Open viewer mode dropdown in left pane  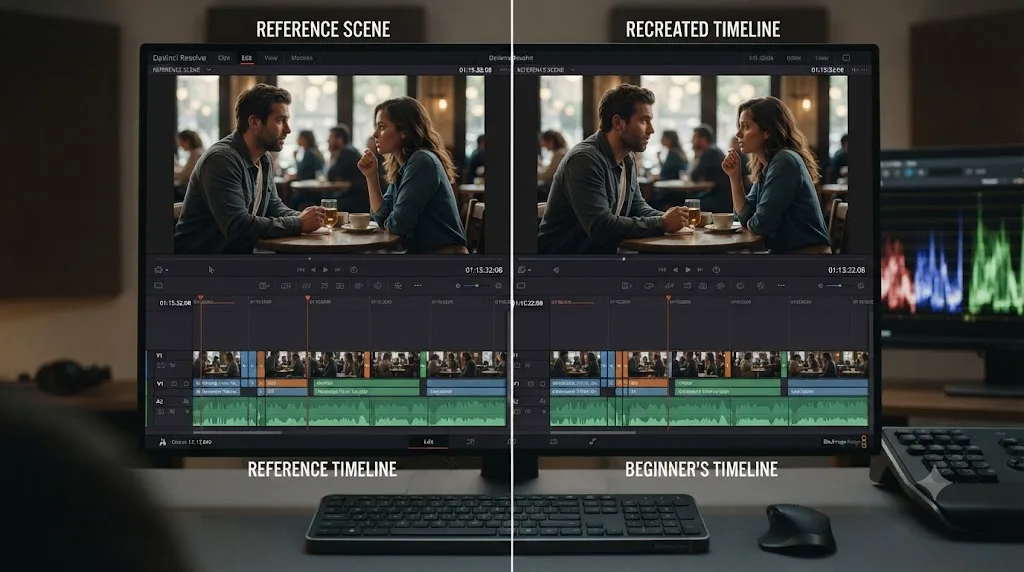161,270
